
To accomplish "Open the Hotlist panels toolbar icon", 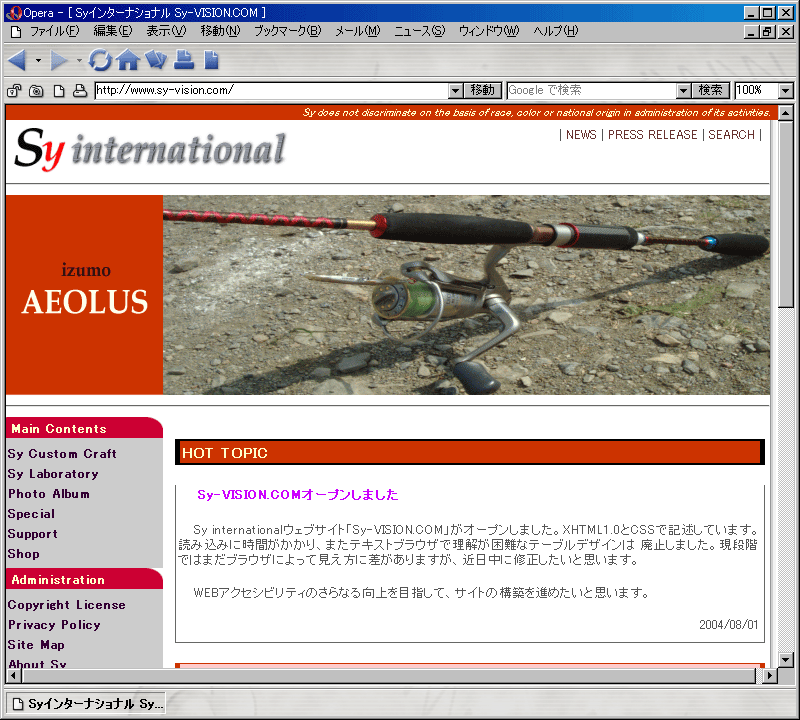I will click(x=156, y=60).
